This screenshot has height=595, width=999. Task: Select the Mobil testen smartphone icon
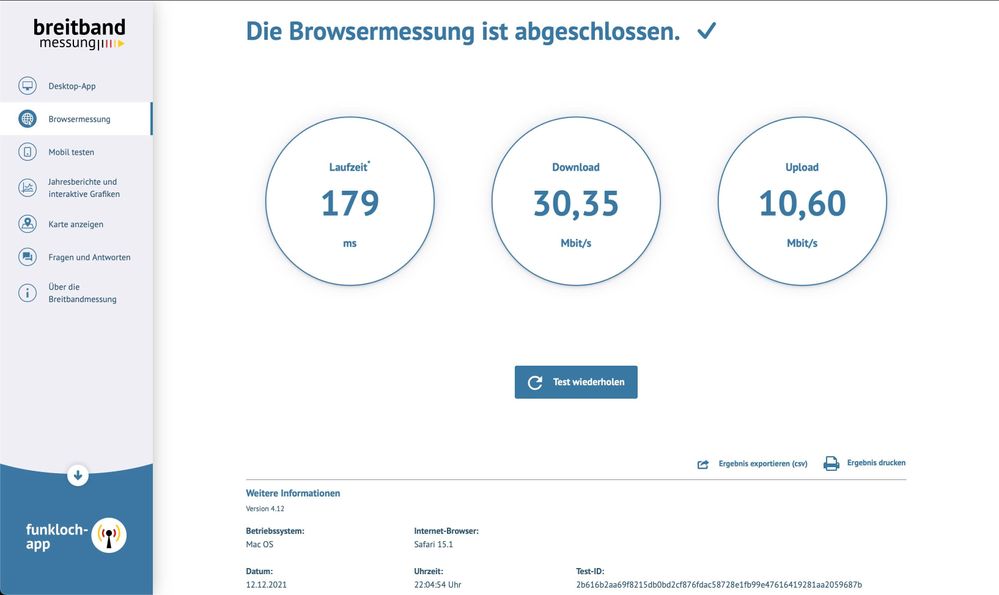[27, 151]
